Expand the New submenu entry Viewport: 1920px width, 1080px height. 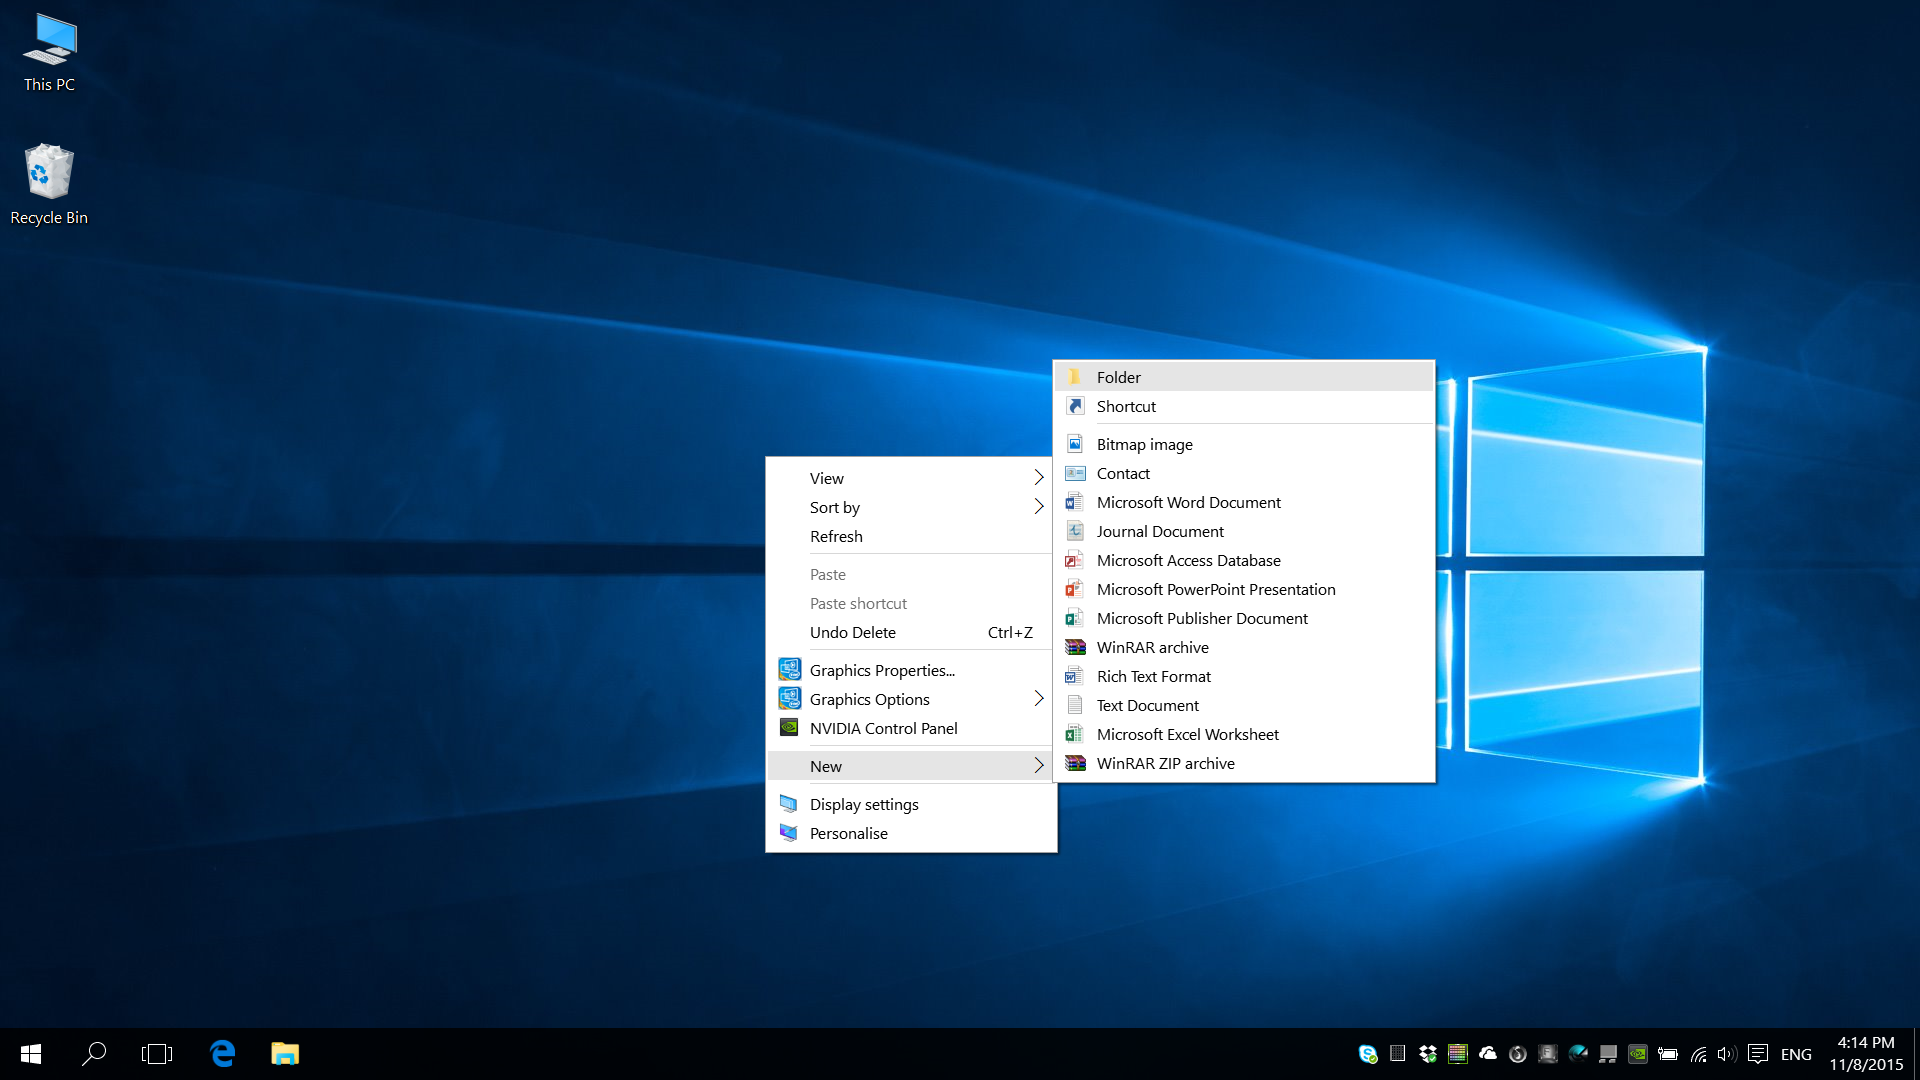[910, 766]
